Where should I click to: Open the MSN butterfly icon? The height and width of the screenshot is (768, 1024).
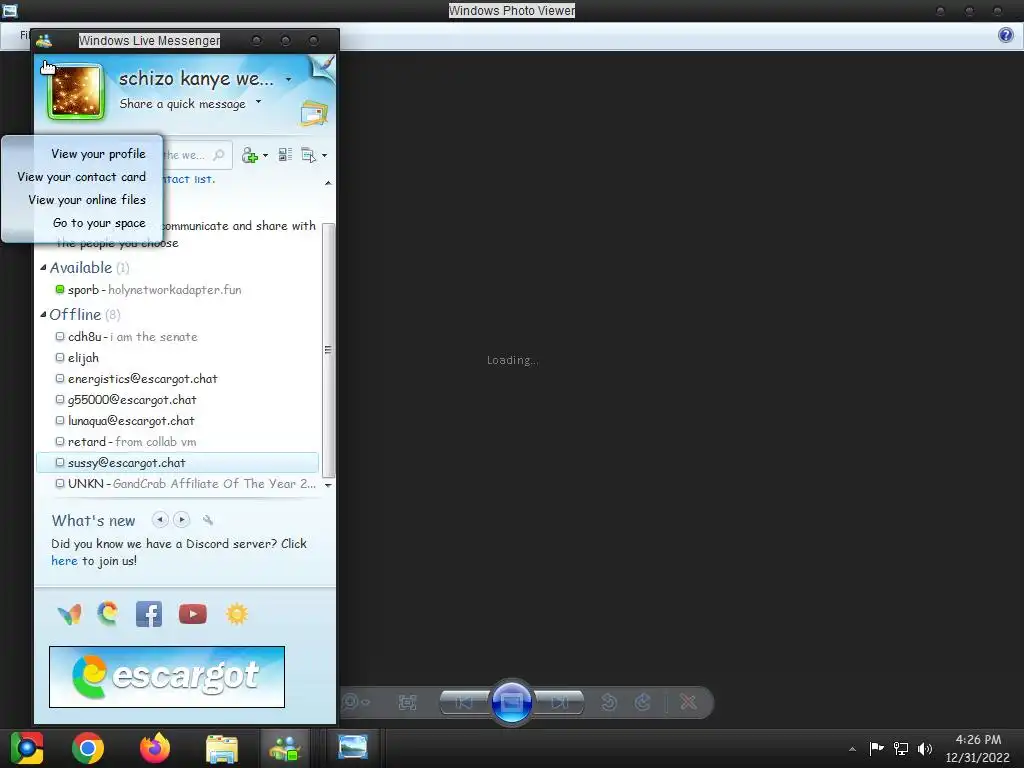[70, 615]
